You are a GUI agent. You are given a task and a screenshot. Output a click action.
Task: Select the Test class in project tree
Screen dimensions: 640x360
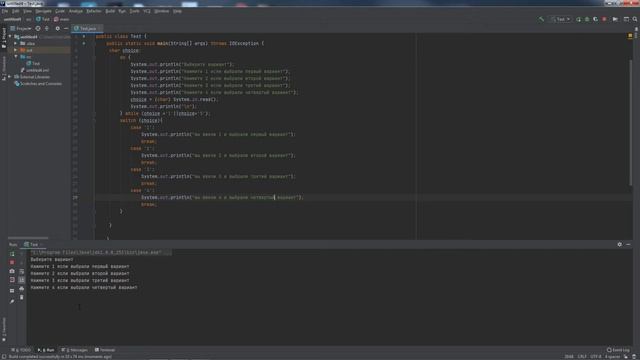pos(33,64)
